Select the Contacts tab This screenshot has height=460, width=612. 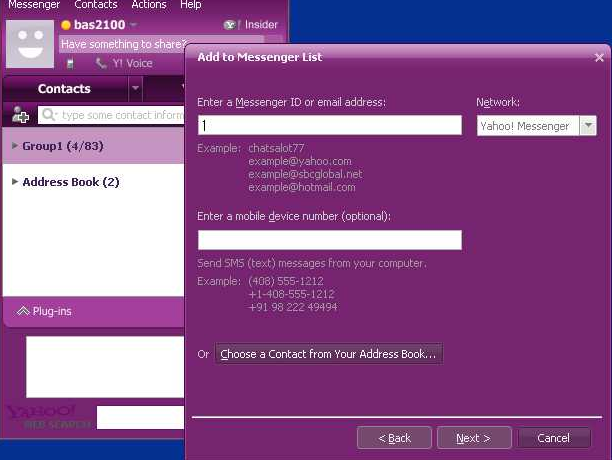pos(64,89)
